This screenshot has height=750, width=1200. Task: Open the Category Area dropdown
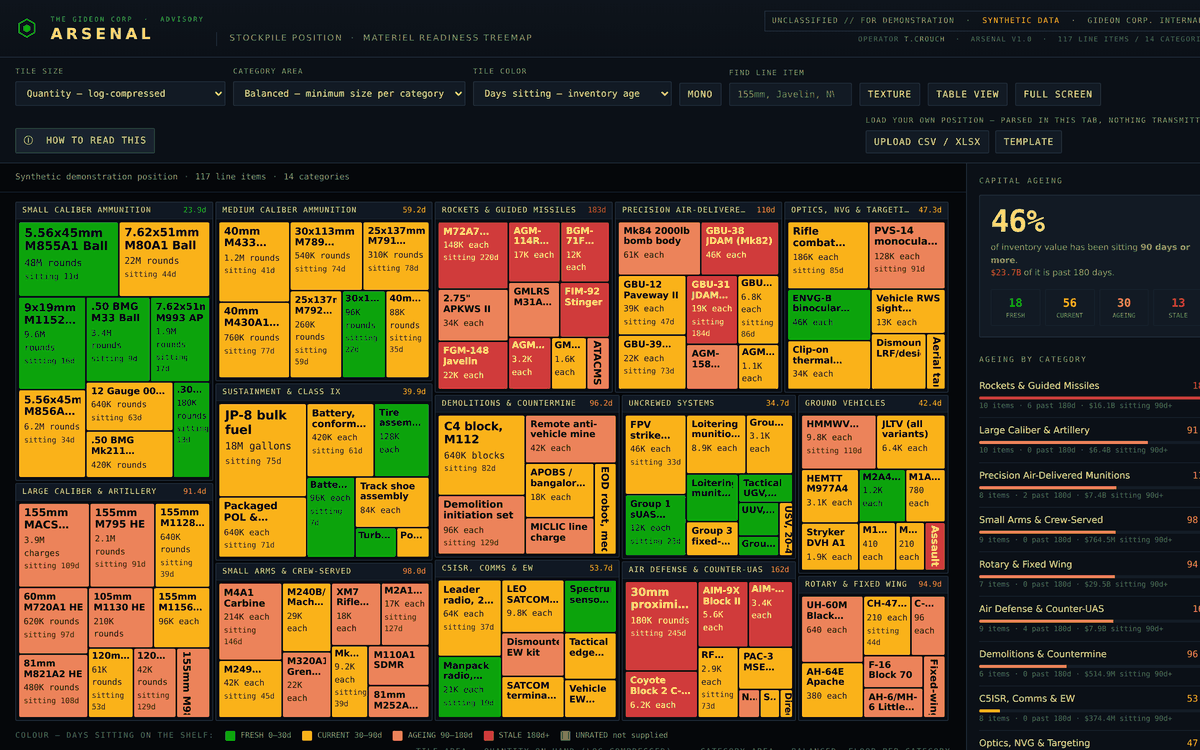[x=349, y=94]
